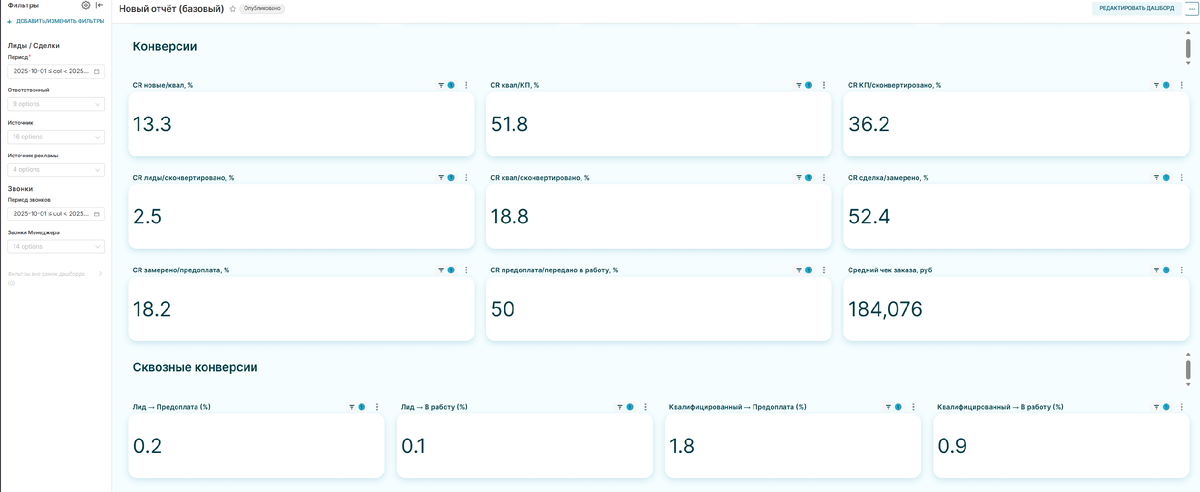
Task: Click the scrollbar of the Конверсии section
Action: [x=1187, y=50]
